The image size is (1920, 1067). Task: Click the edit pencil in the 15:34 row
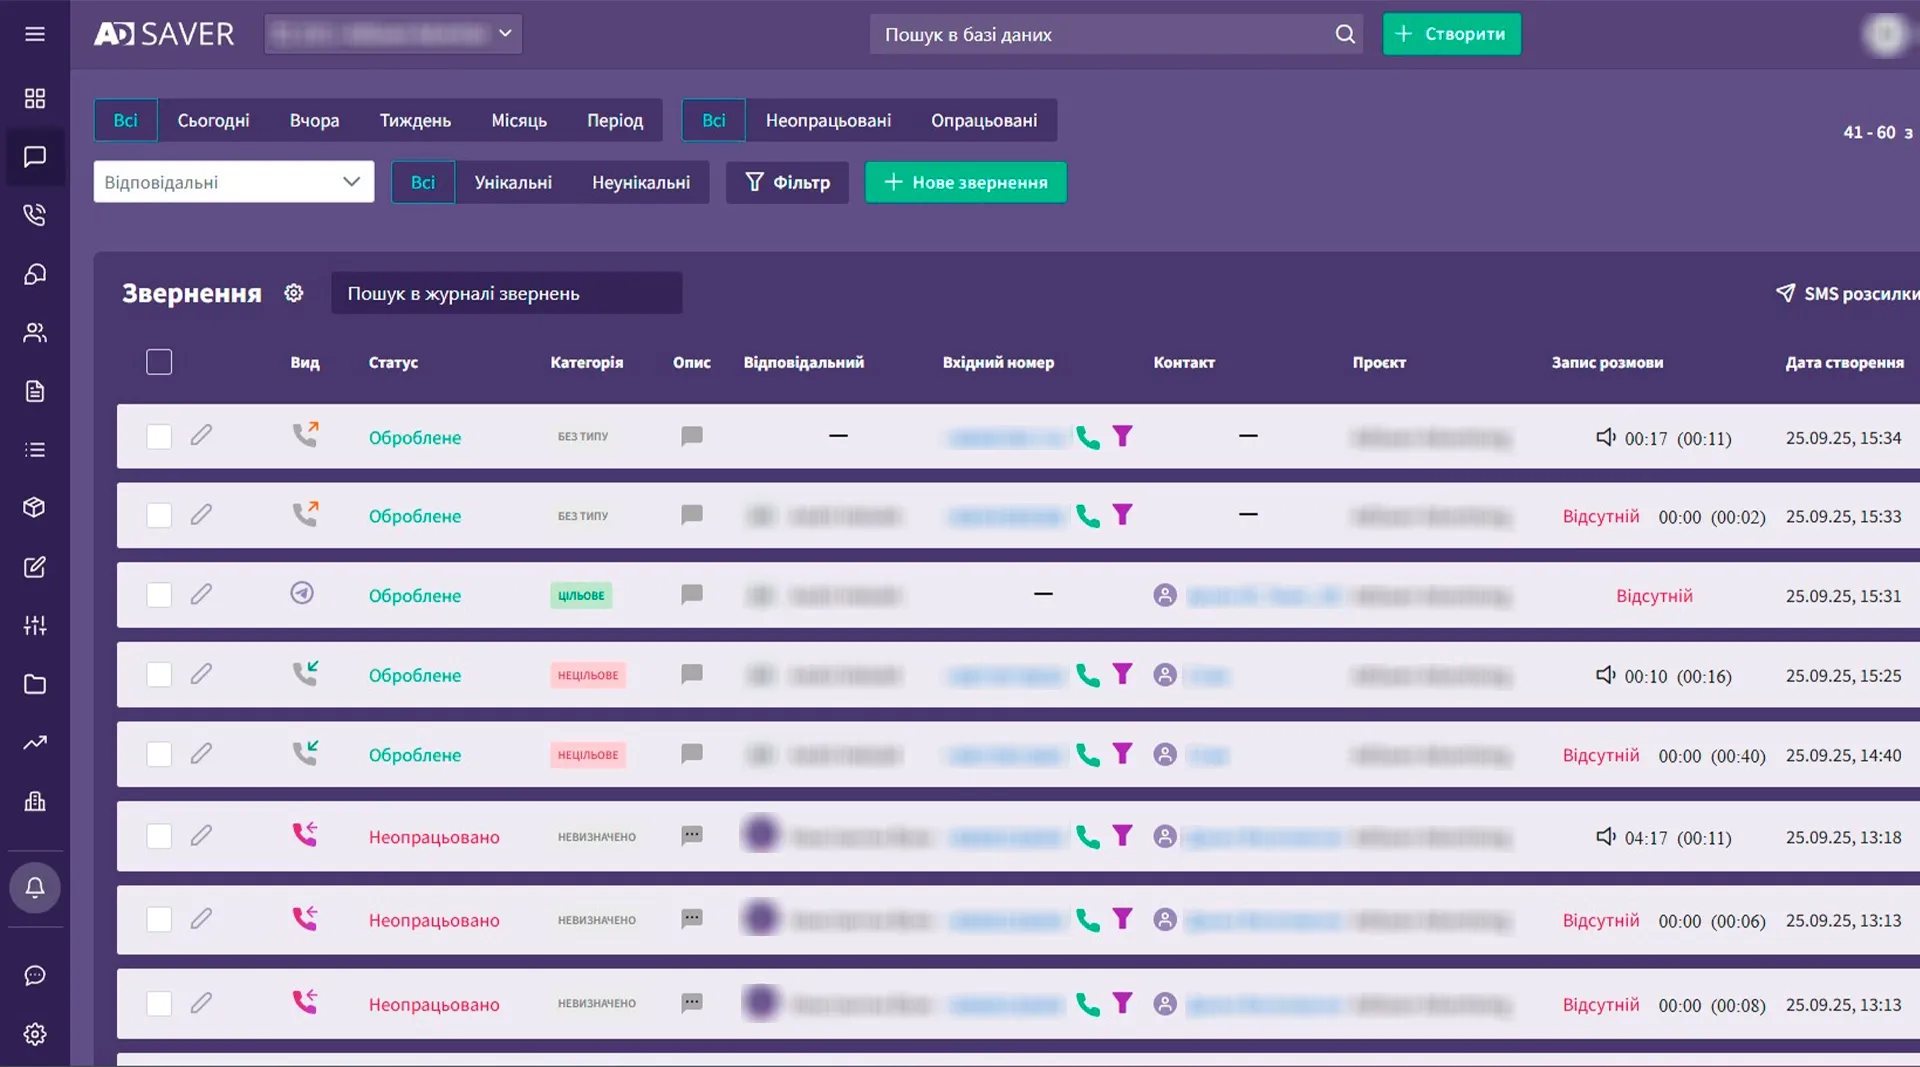201,435
